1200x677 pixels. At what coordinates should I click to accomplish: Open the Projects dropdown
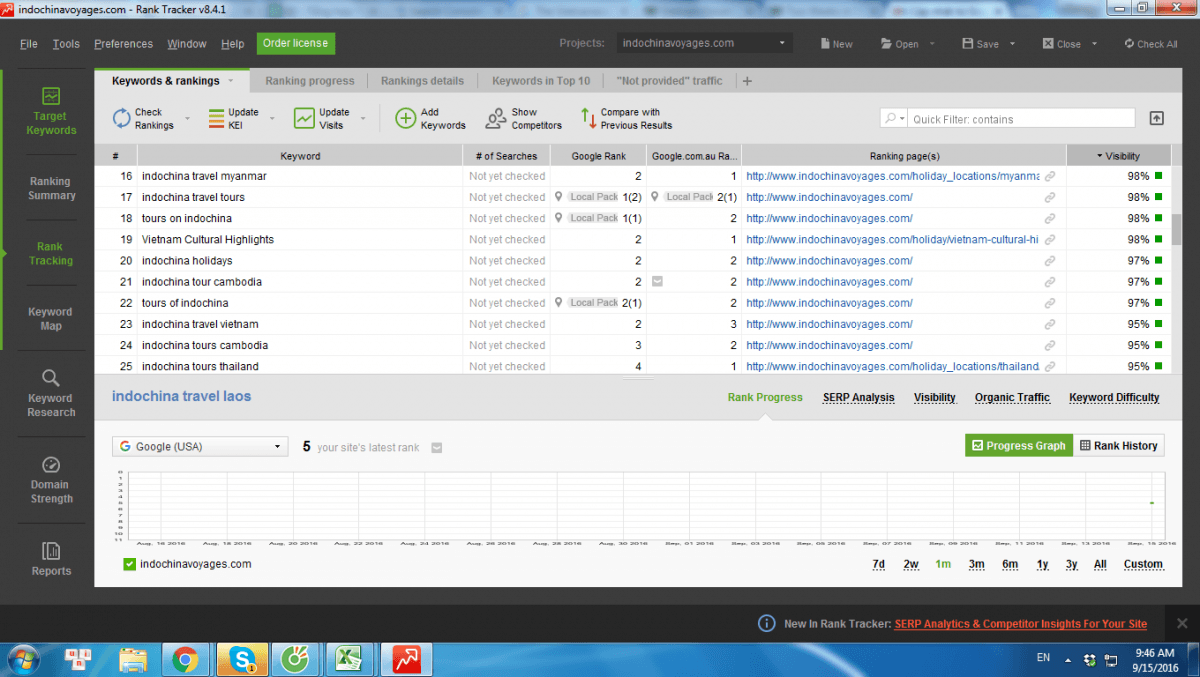(x=703, y=44)
